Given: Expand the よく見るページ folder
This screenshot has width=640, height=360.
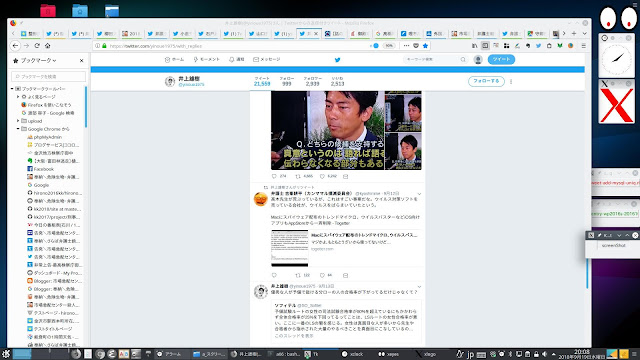Looking at the screenshot, I should [x=18, y=97].
